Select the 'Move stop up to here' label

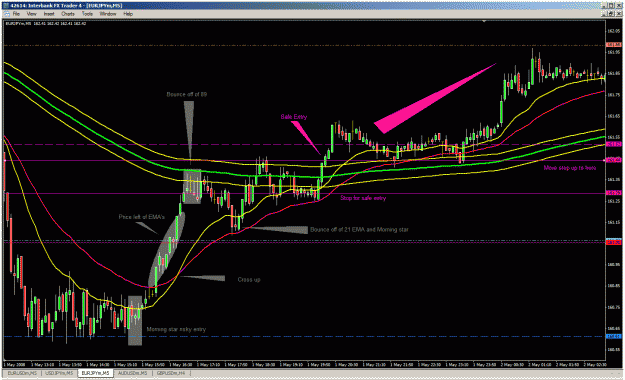point(570,168)
